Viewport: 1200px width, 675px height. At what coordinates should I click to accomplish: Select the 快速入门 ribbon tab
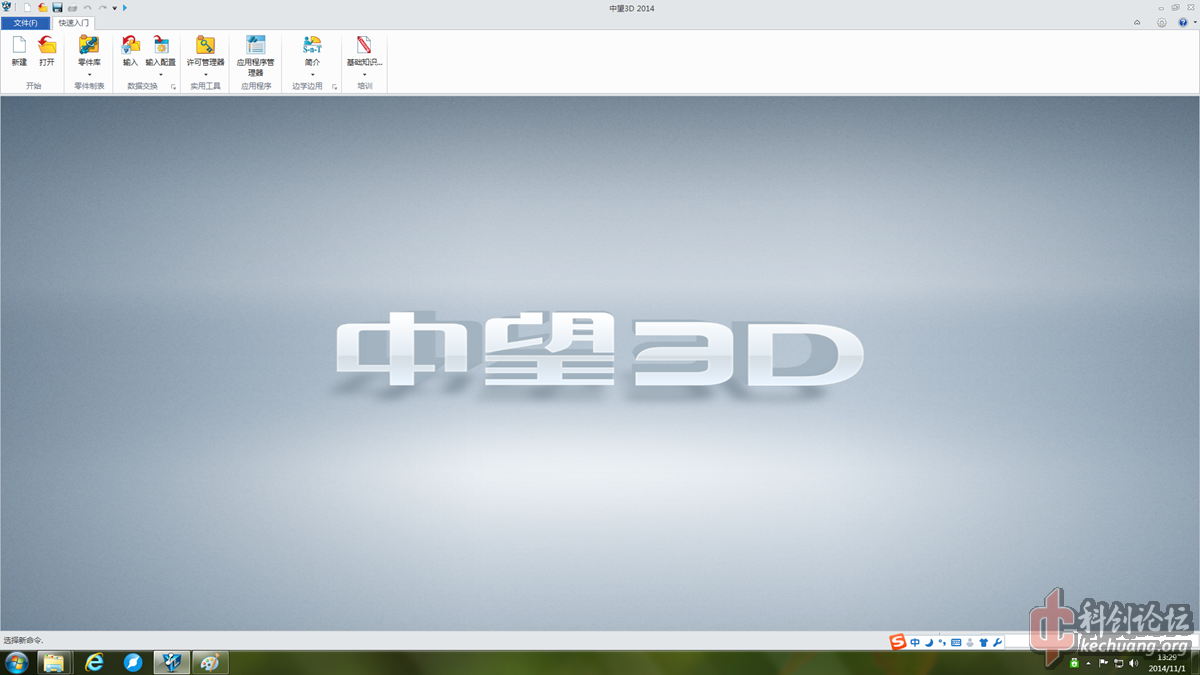click(x=74, y=22)
